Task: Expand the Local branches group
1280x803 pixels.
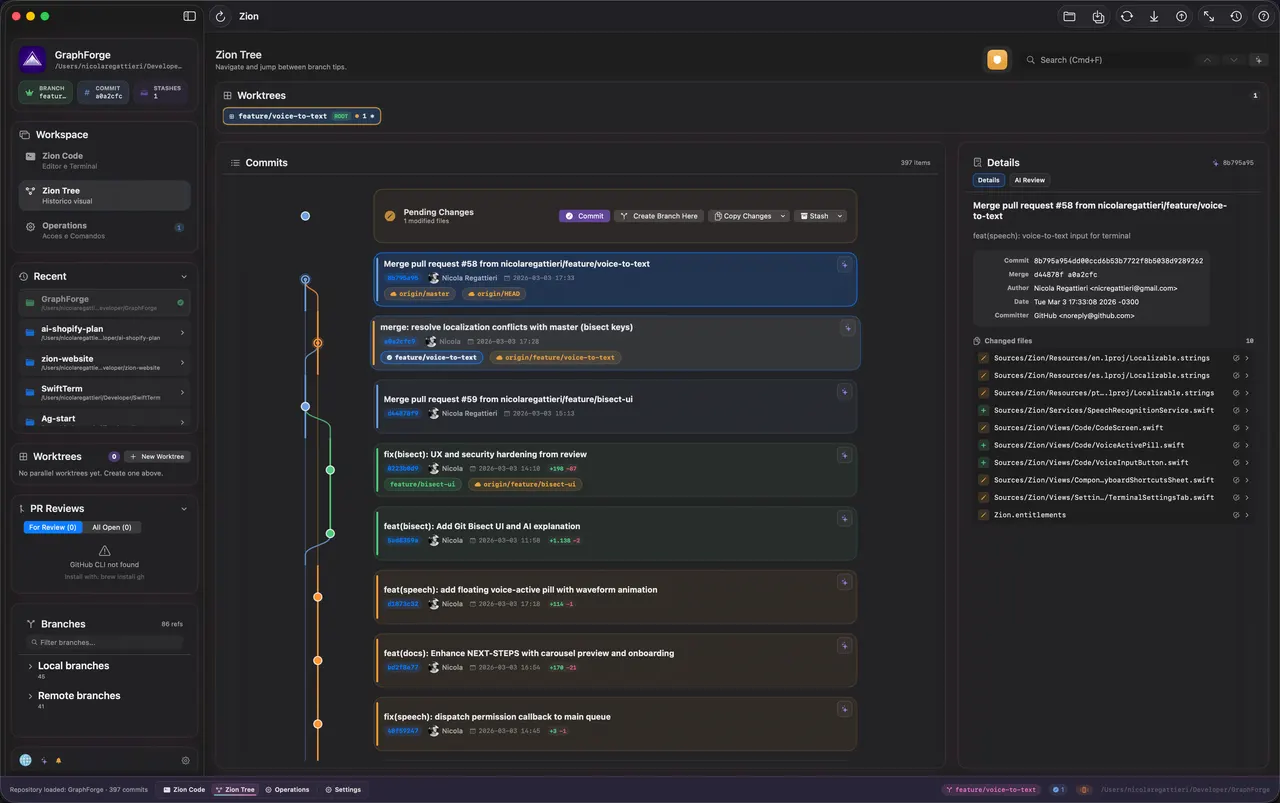Action: 73,666
